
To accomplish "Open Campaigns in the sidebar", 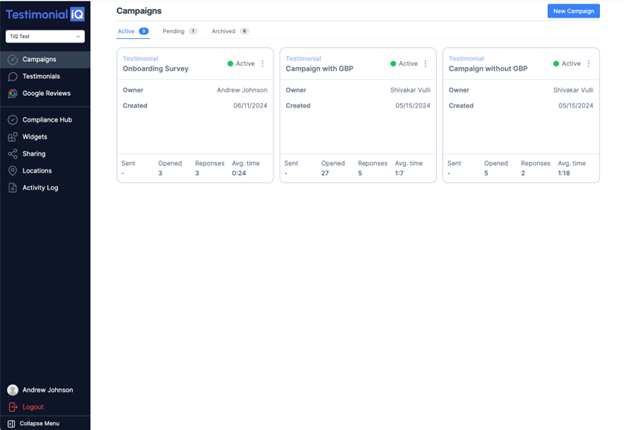I will coord(45,60).
